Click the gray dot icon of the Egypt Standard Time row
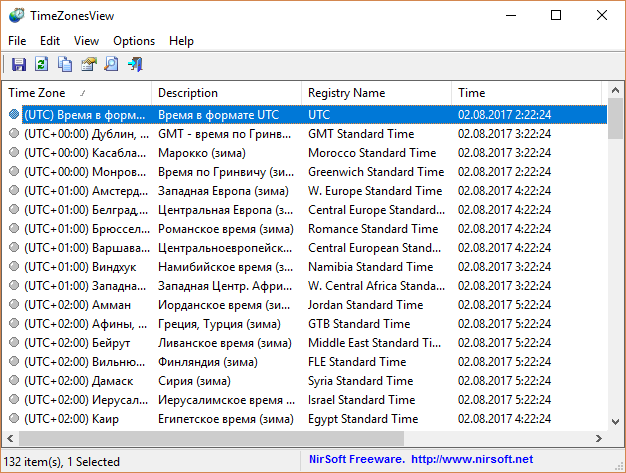The width and height of the screenshot is (626, 473). point(14,418)
